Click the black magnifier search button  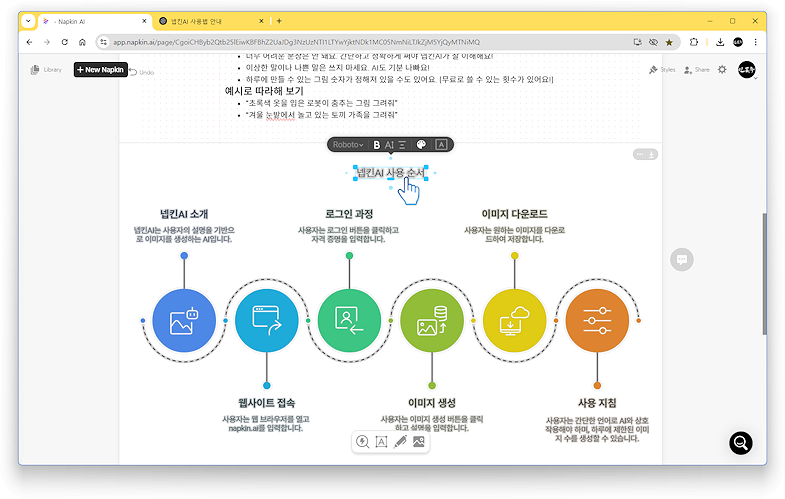(740, 443)
